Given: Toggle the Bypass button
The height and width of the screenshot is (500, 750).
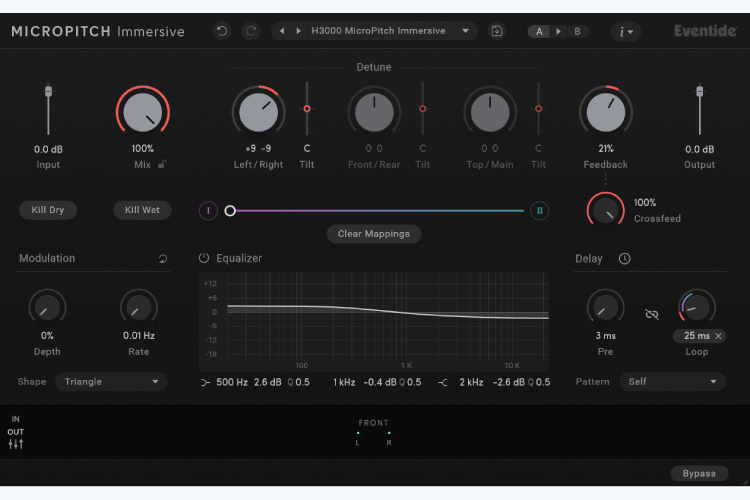Looking at the screenshot, I should [699, 474].
